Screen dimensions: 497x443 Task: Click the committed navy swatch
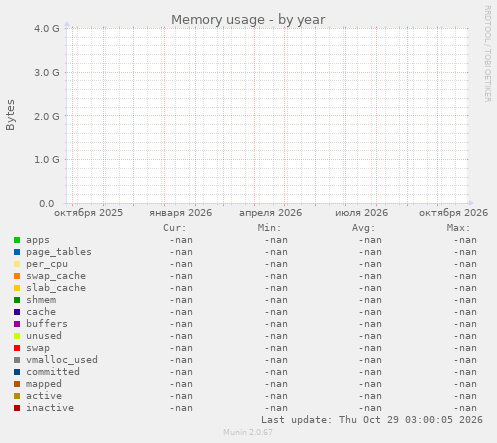coord(17,372)
